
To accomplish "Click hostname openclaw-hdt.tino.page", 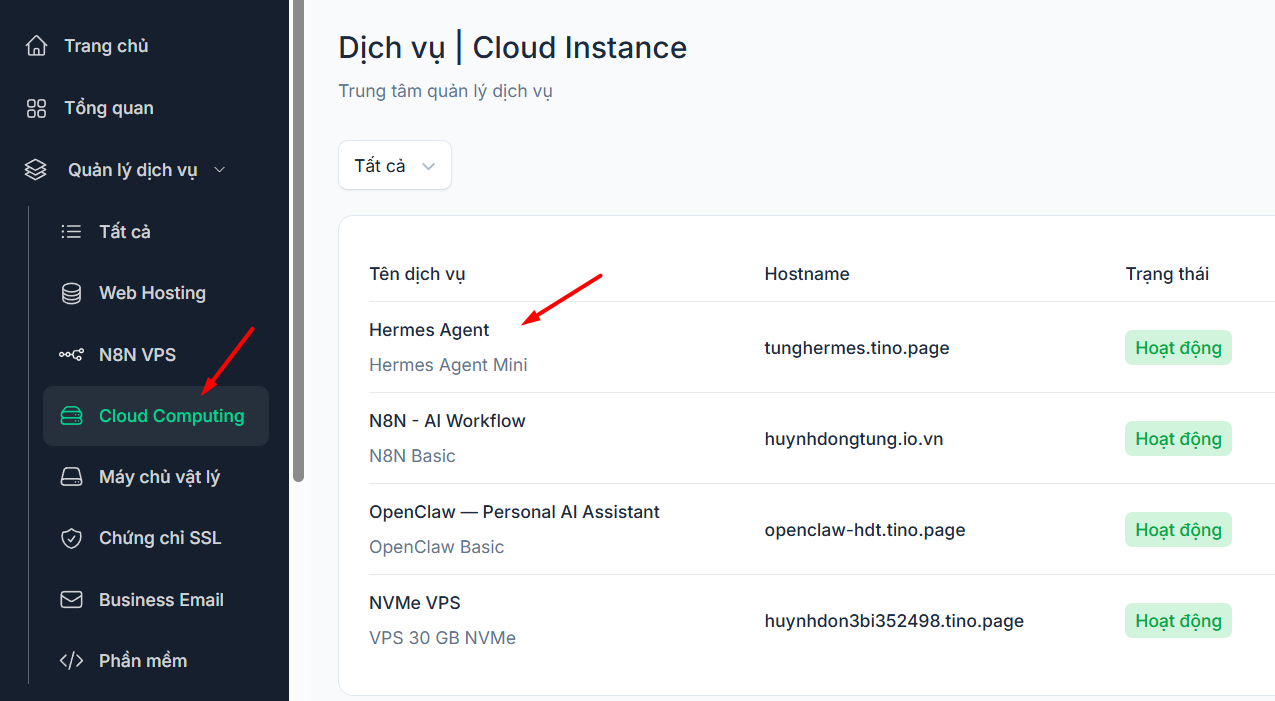I will (865, 530).
